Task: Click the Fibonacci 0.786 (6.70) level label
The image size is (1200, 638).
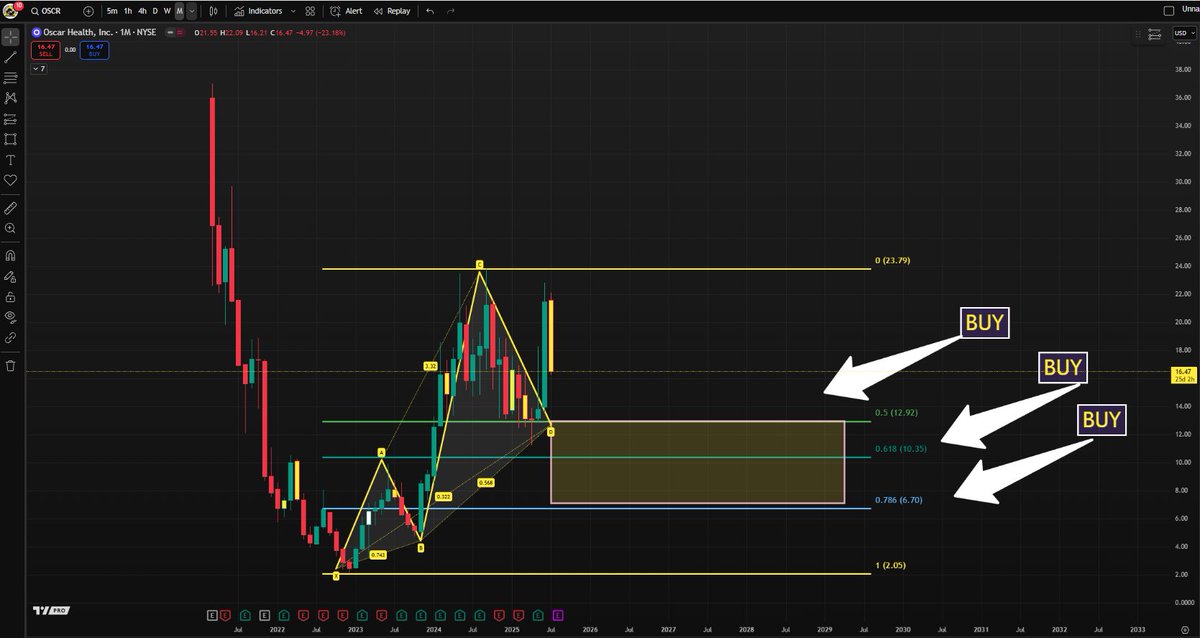Action: click(898, 498)
